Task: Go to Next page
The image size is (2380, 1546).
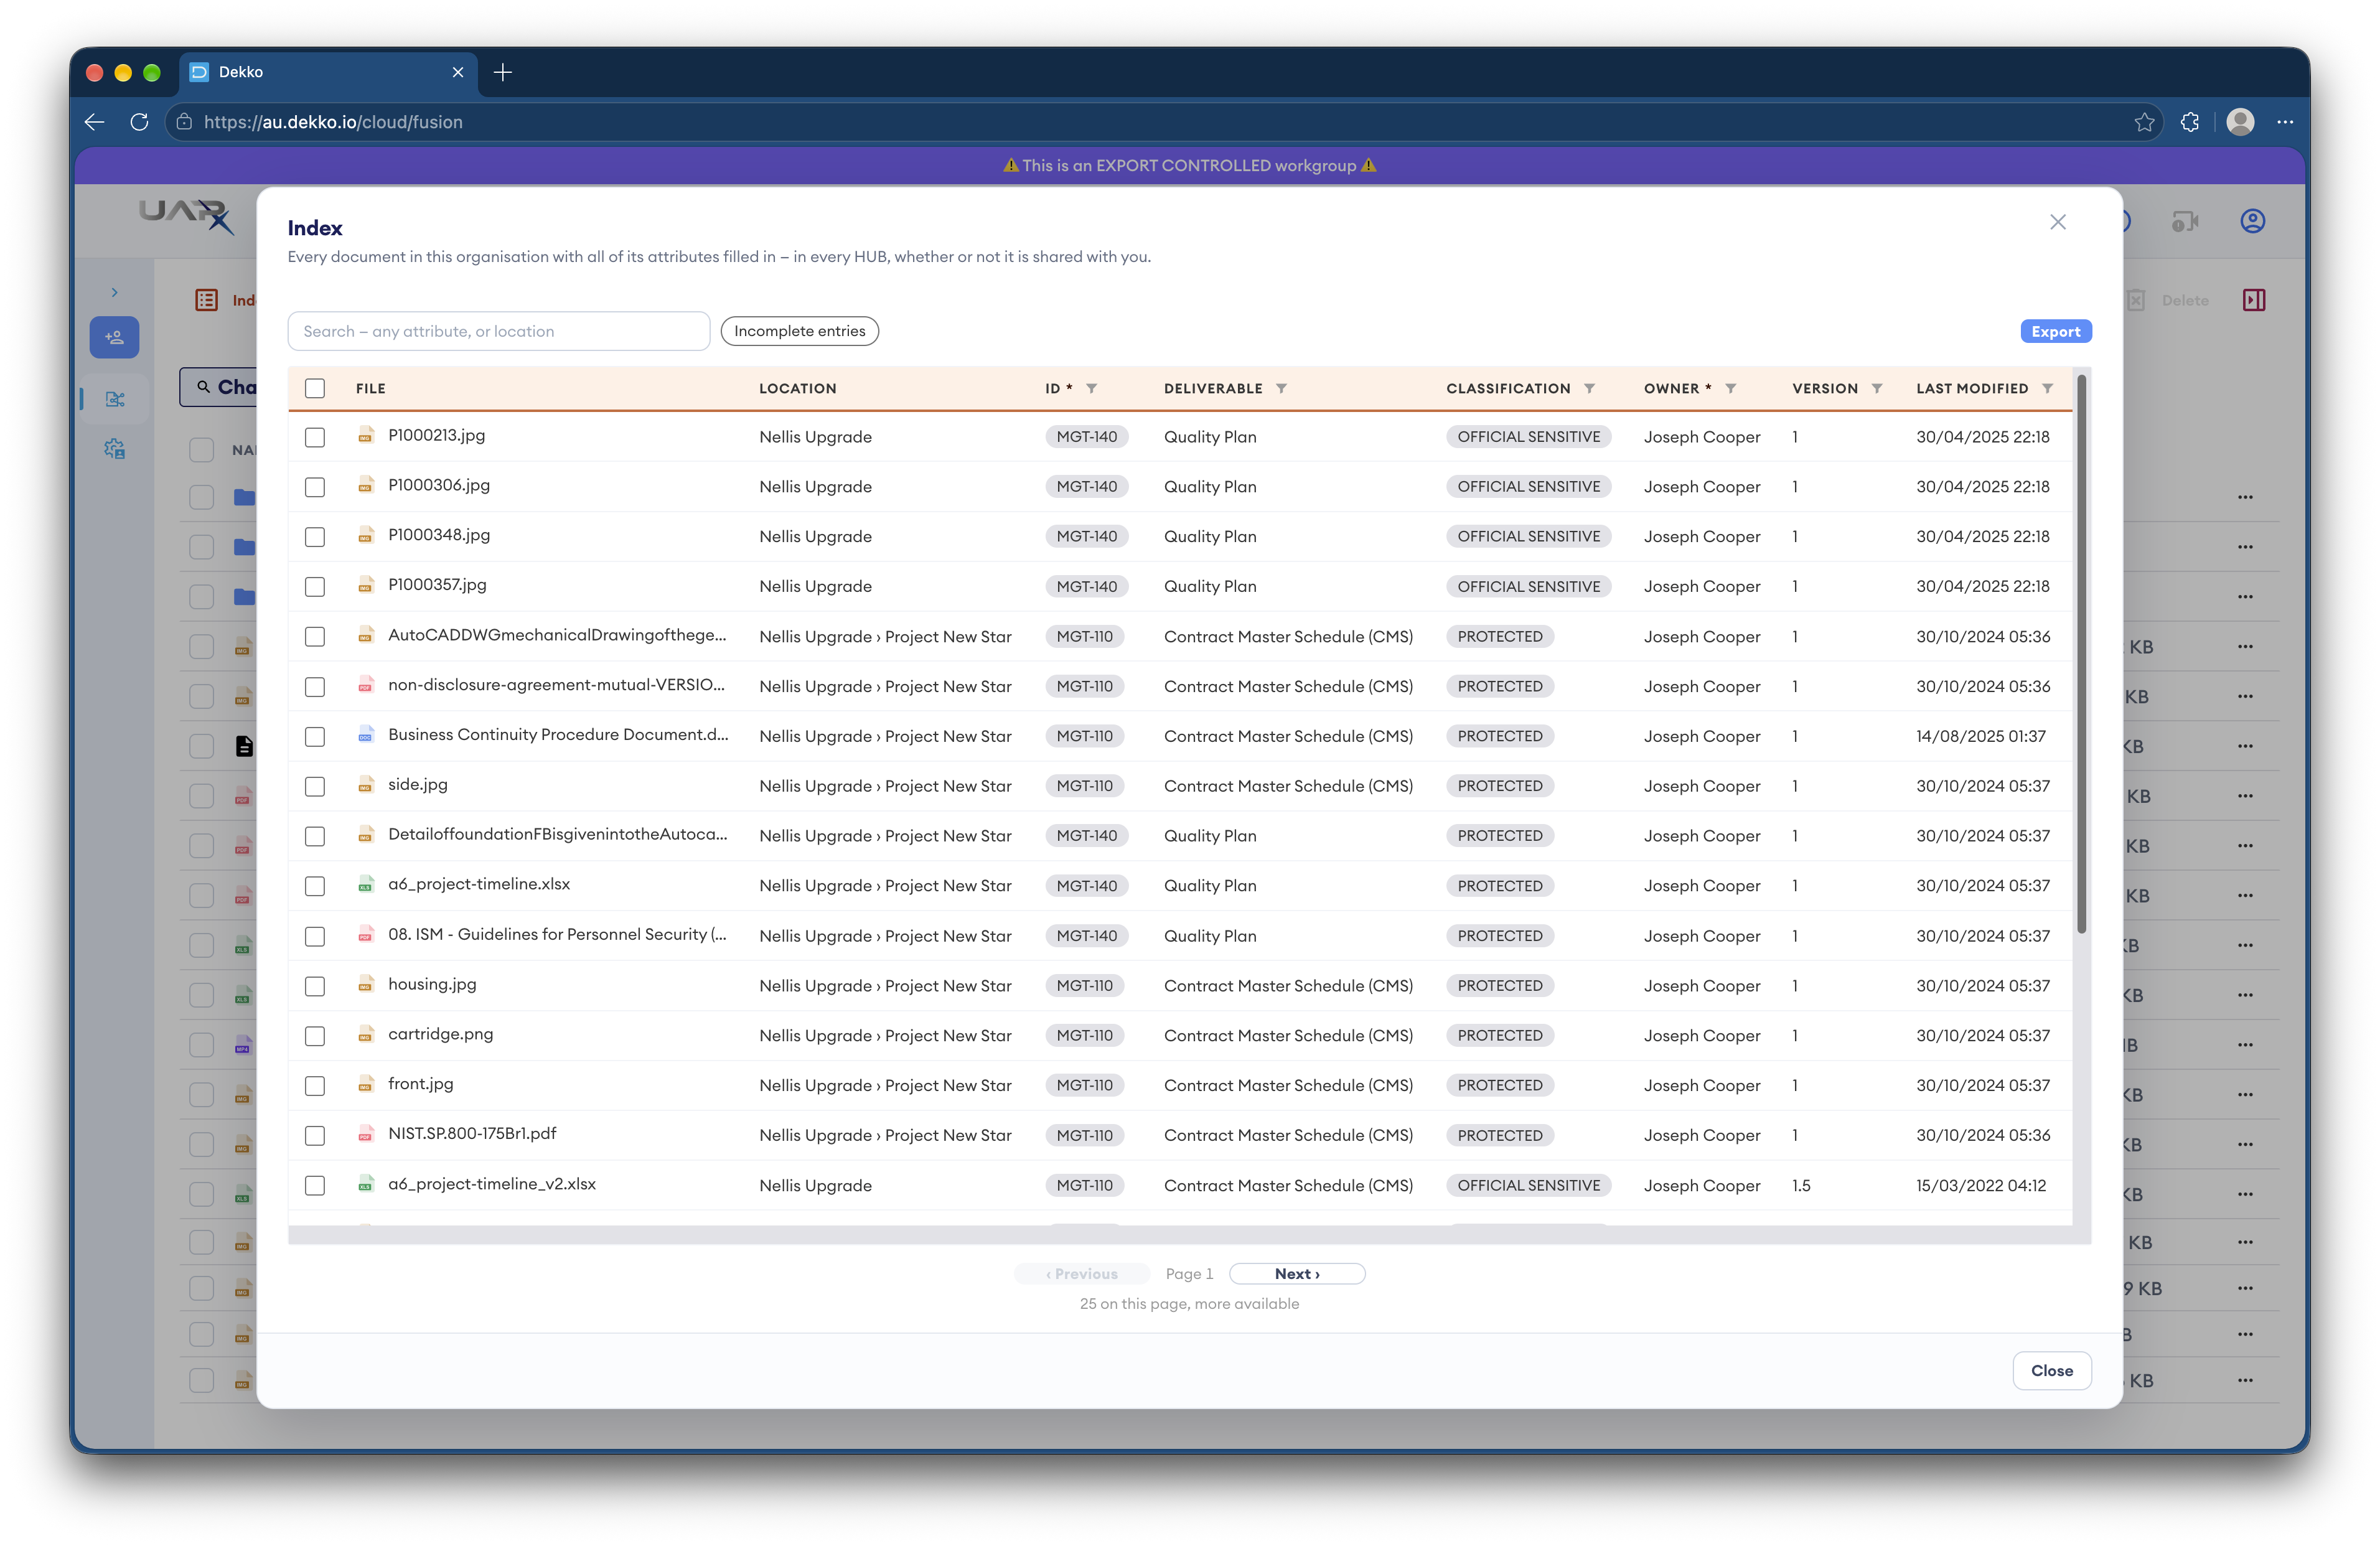Action: point(1297,1274)
